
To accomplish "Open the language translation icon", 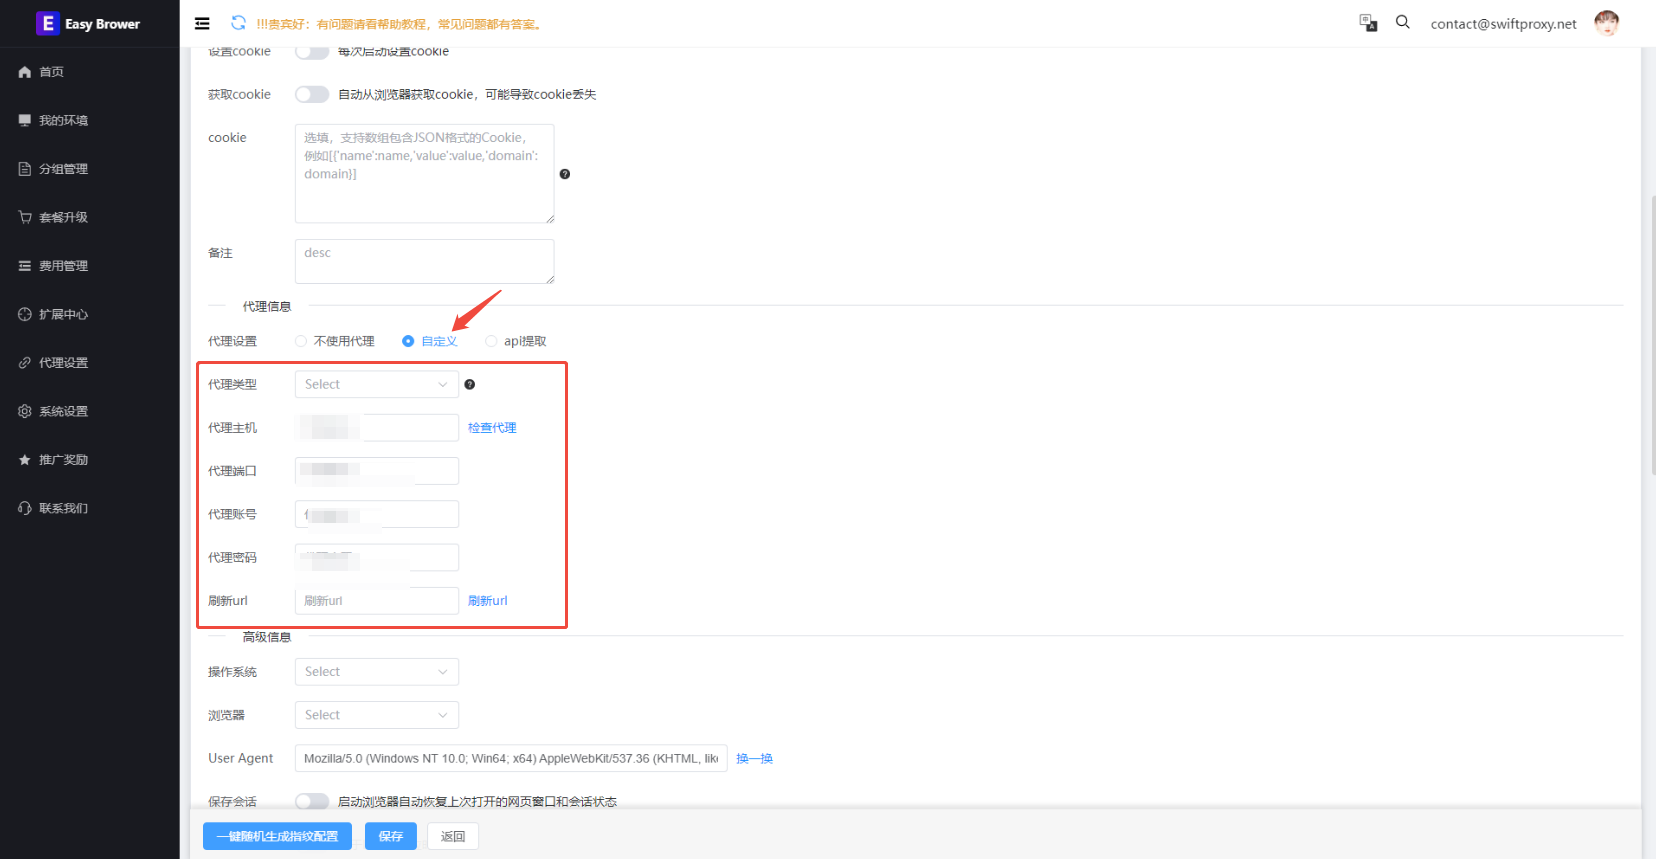I will pyautogui.click(x=1368, y=23).
